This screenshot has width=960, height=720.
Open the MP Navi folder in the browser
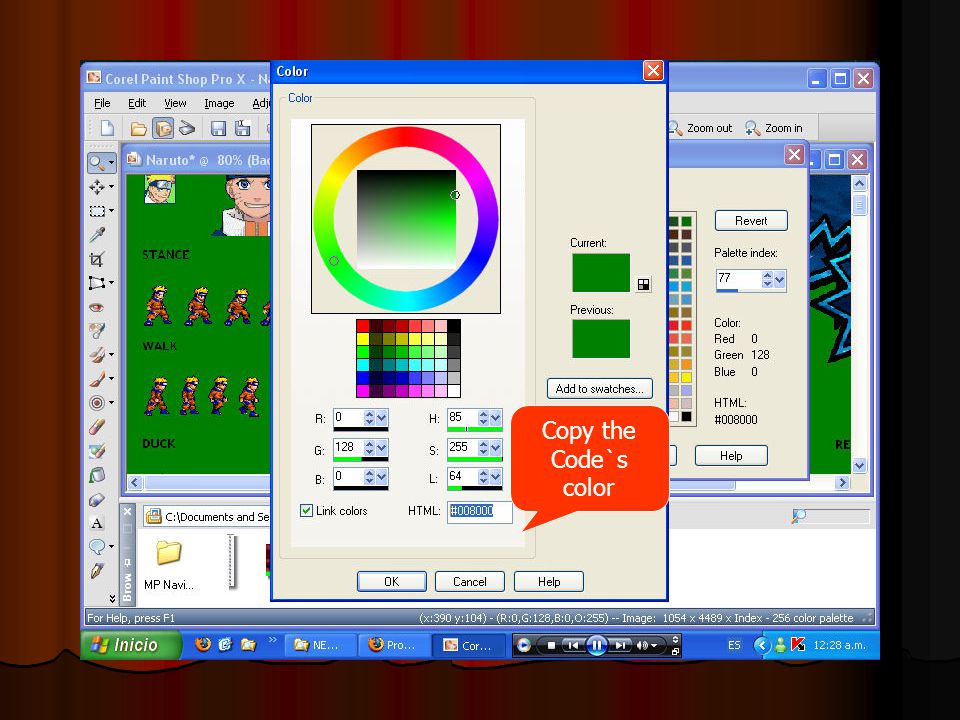coord(168,565)
